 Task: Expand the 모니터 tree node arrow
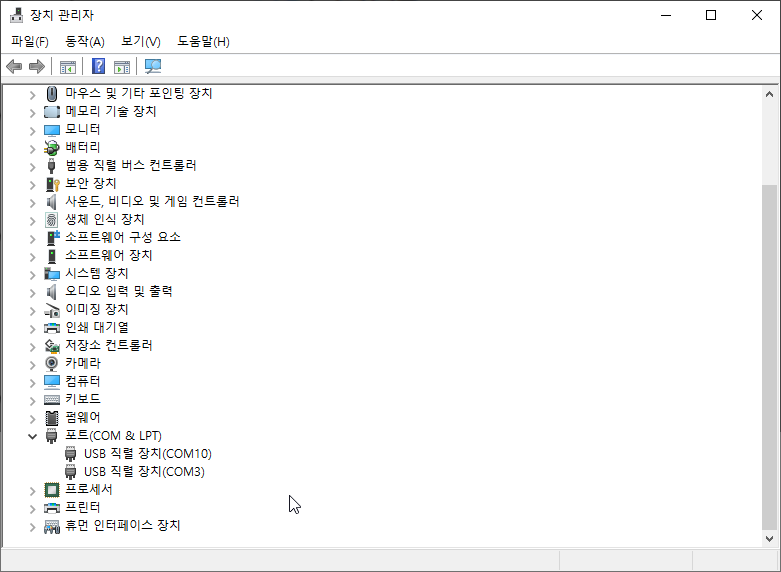pos(32,131)
